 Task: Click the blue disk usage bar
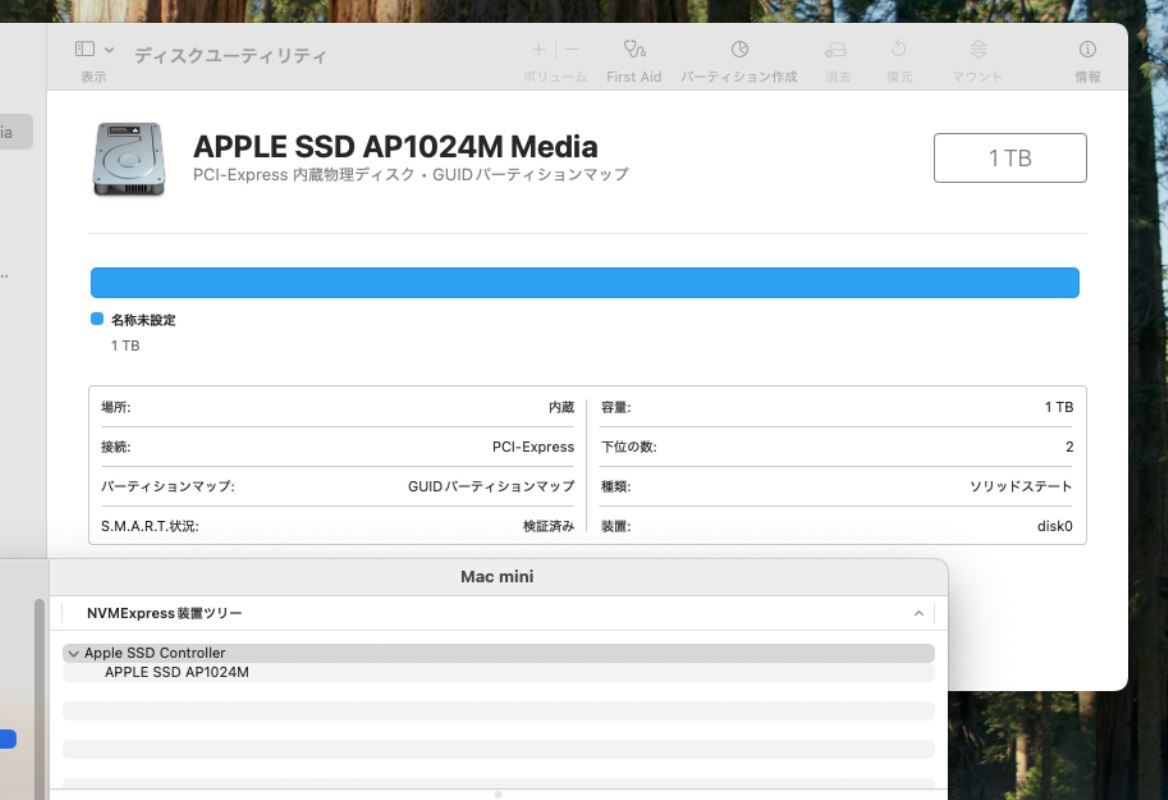pos(584,283)
